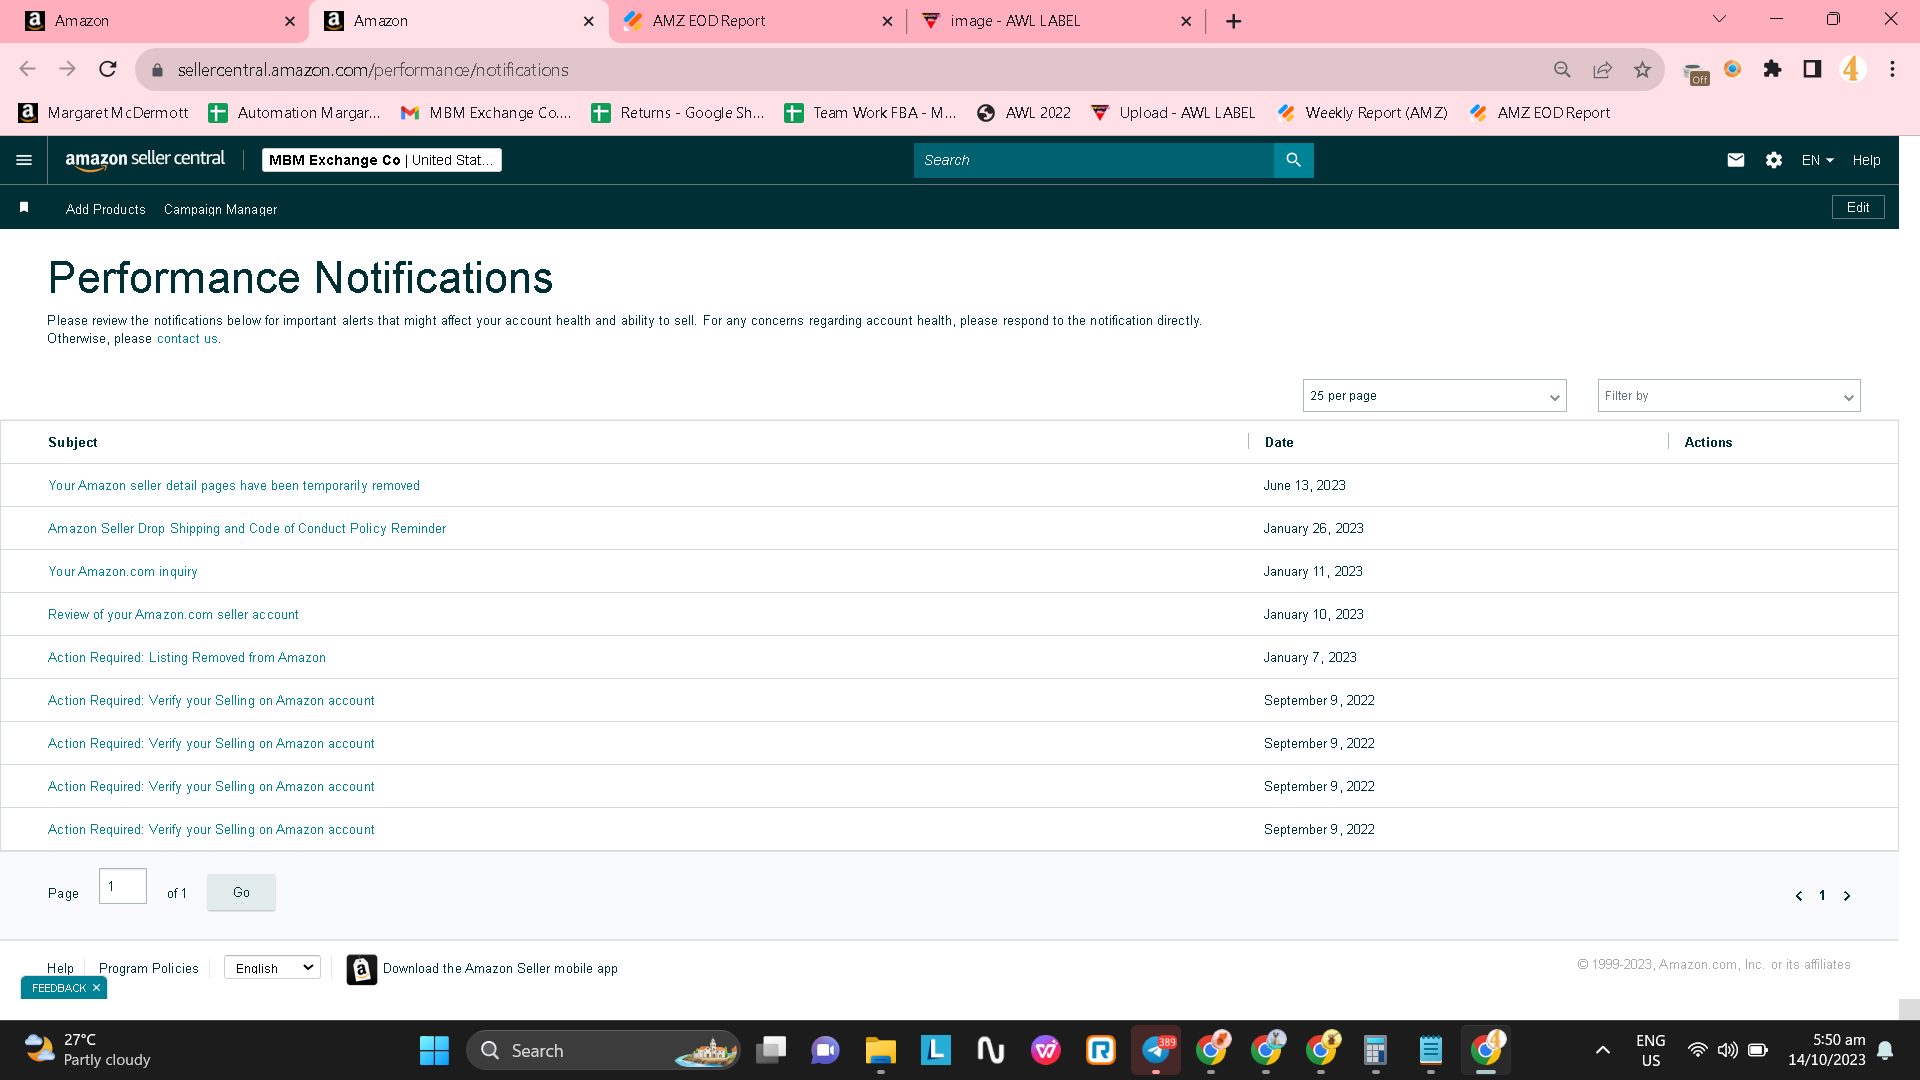Screen dimensions: 1920x1080
Task: Open the 25 per page dropdown
Action: [1434, 396]
